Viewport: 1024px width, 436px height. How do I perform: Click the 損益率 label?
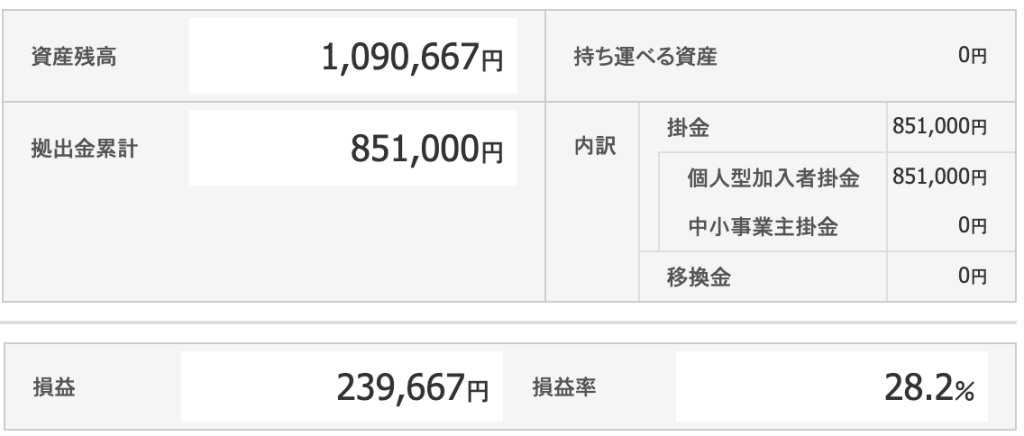tap(564, 387)
